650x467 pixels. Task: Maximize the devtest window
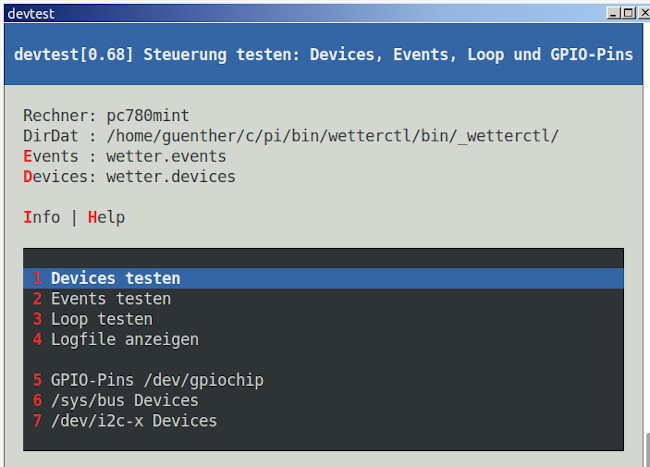(627, 12)
